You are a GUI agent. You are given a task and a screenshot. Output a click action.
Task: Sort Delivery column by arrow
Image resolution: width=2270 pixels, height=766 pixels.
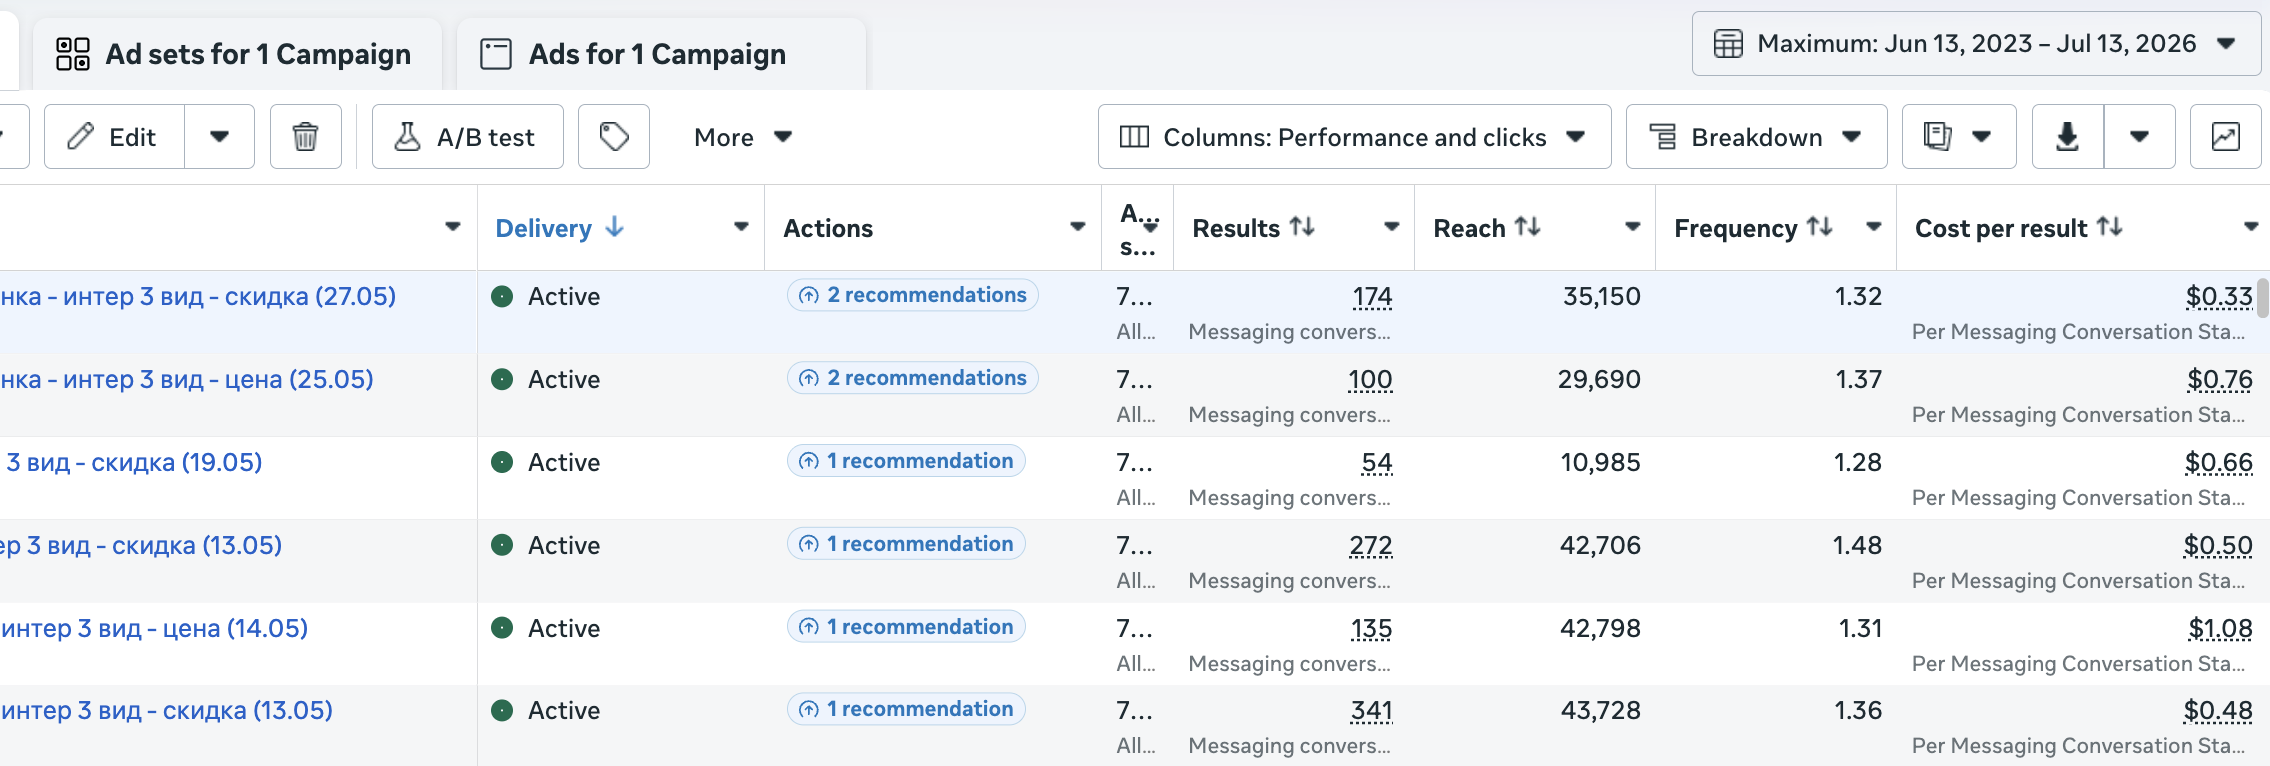pyautogui.click(x=615, y=228)
